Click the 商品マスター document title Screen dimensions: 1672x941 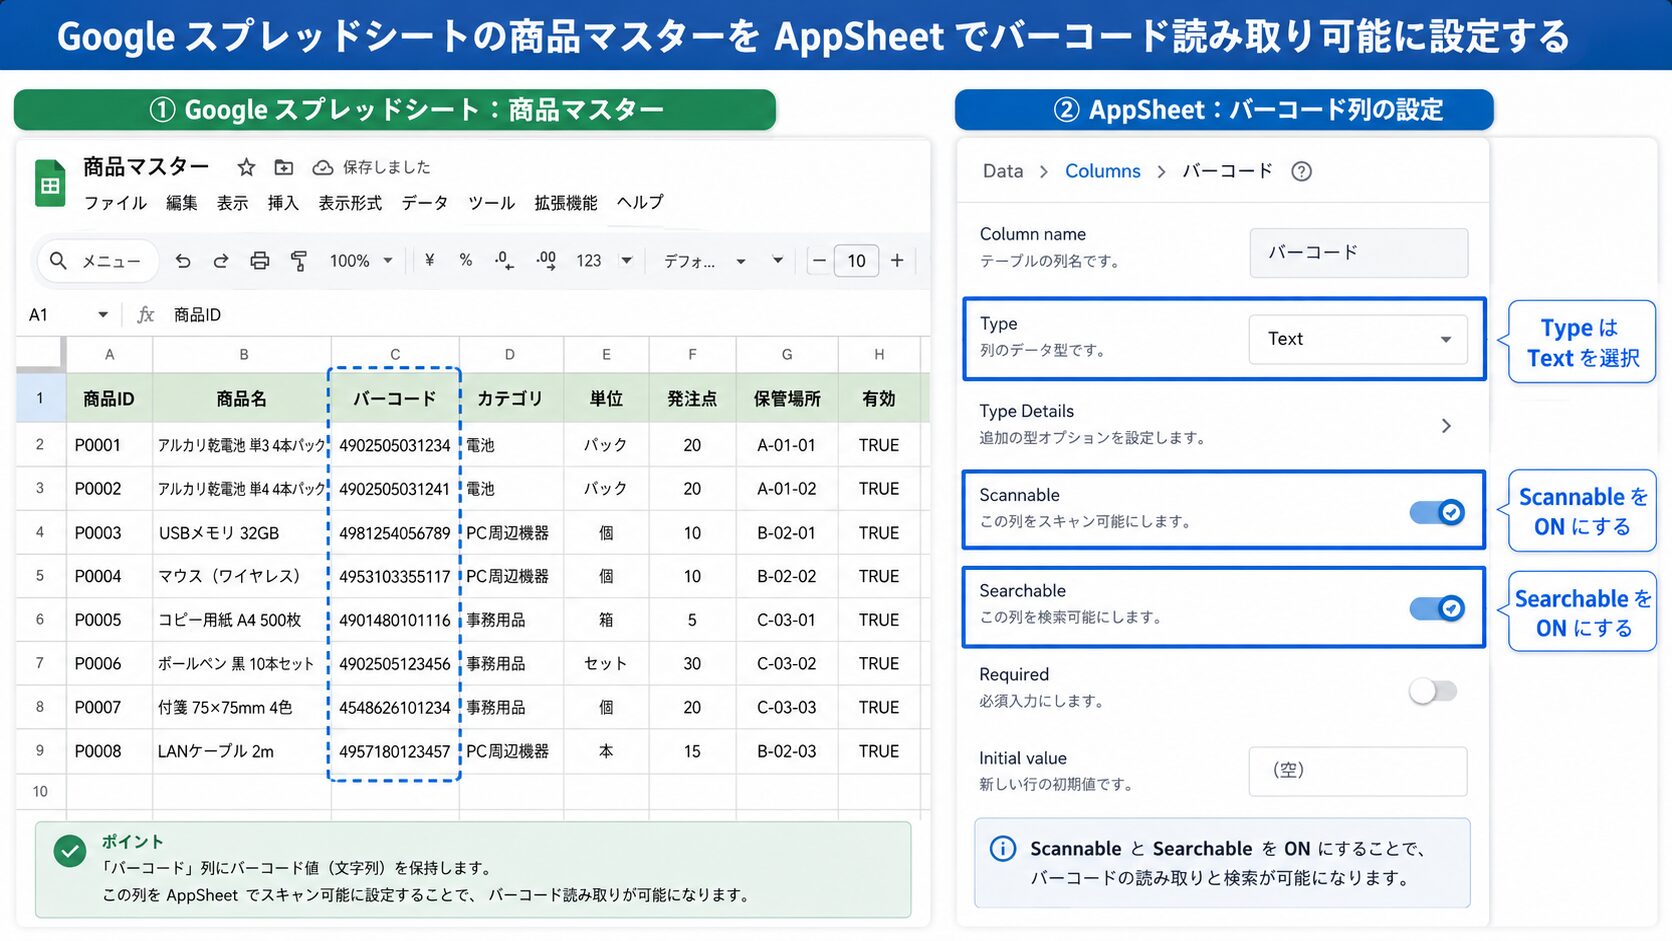pyautogui.click(x=146, y=166)
